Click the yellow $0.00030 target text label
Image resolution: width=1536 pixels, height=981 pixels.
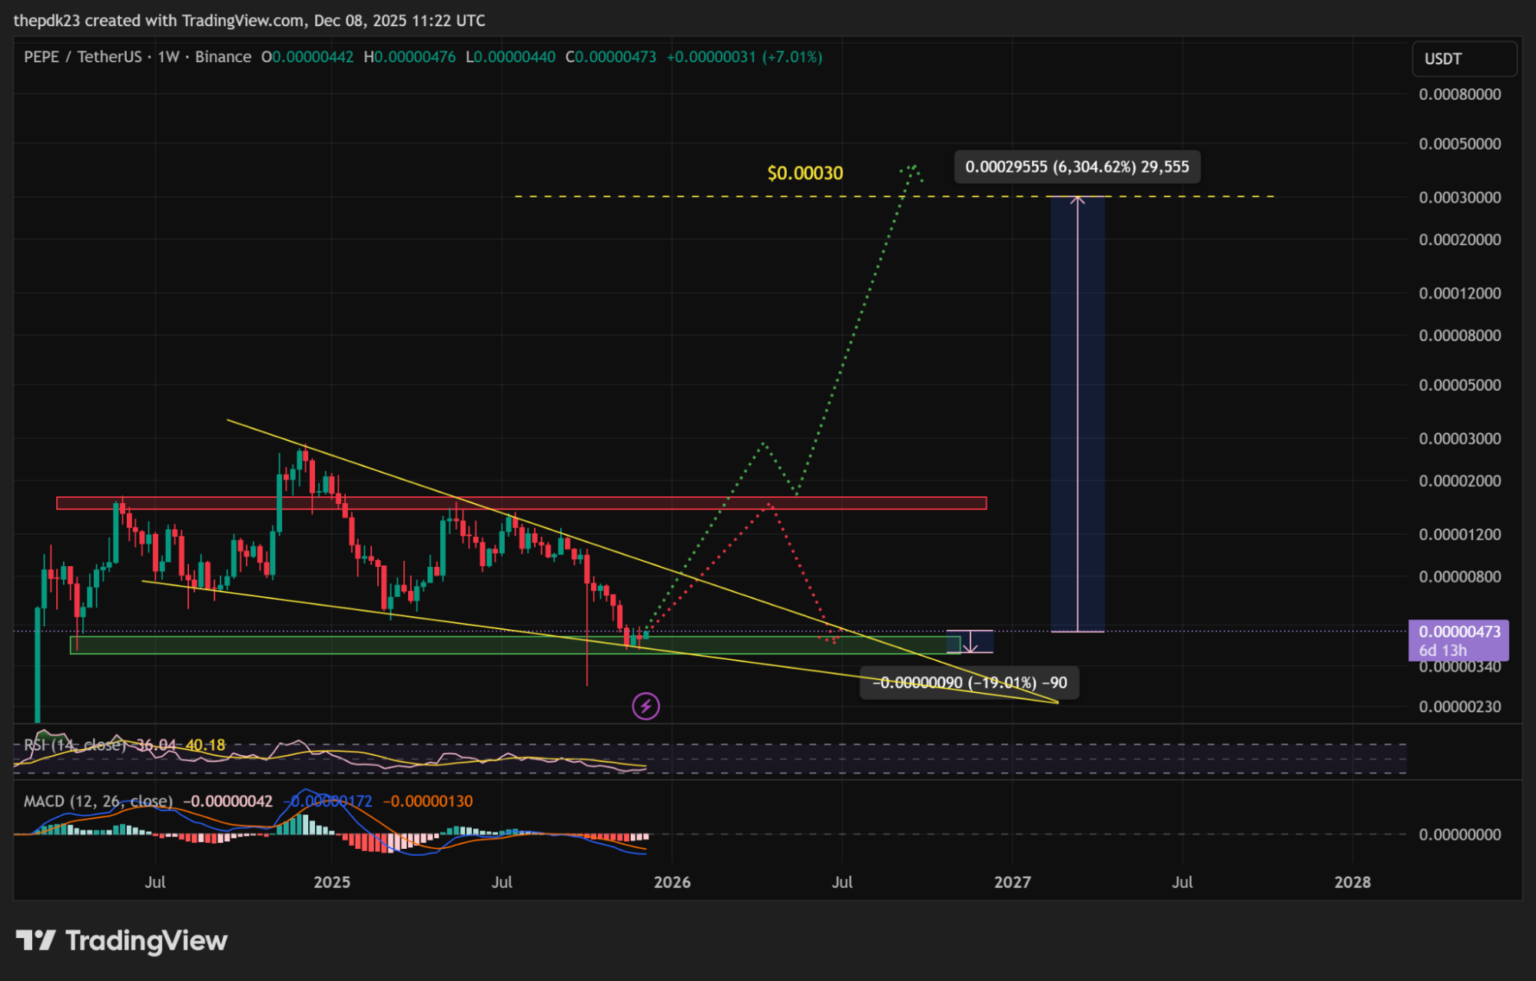click(x=805, y=173)
